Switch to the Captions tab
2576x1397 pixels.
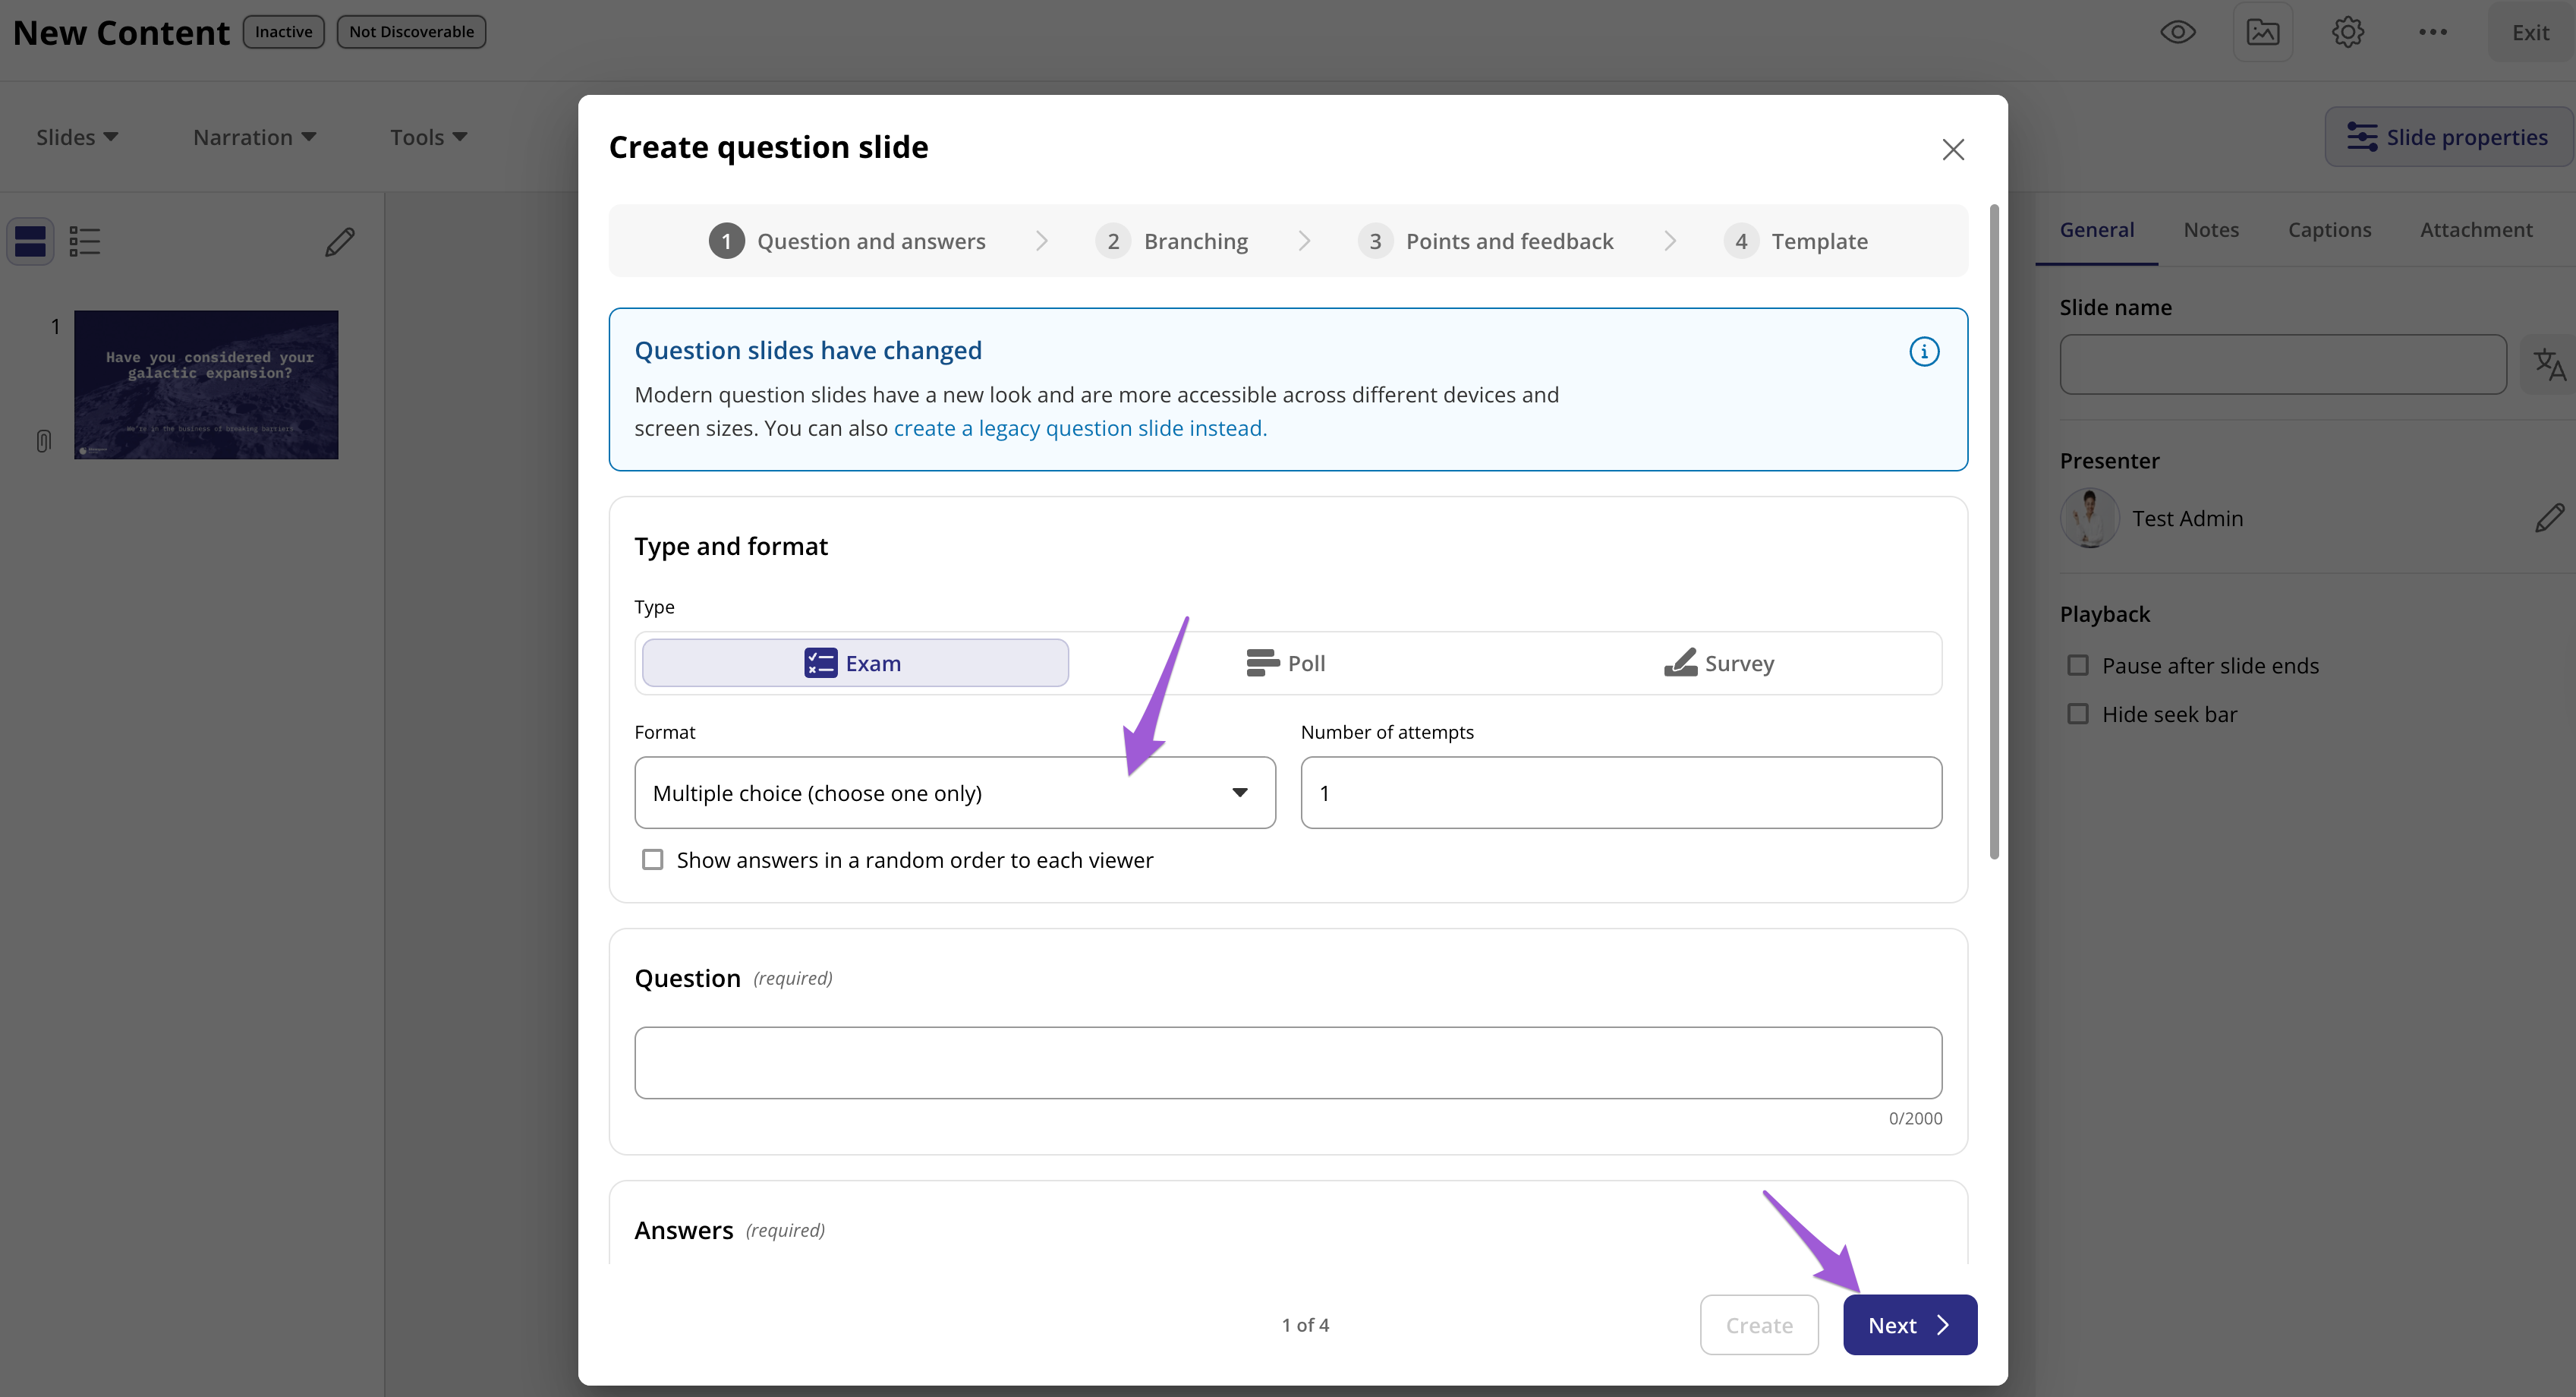2329,230
